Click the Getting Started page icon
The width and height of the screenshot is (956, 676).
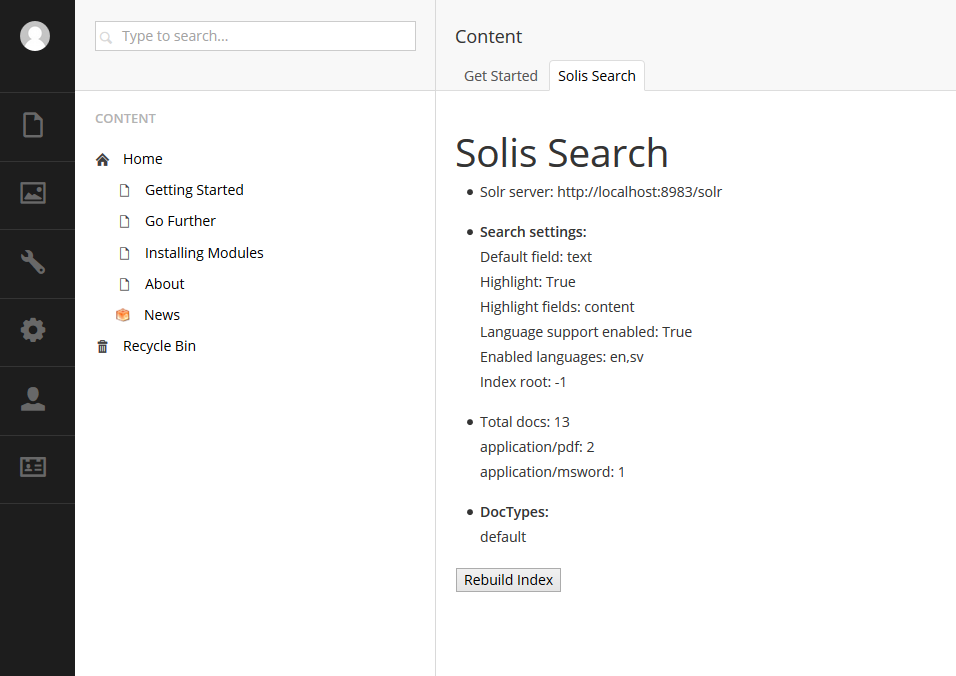(124, 191)
